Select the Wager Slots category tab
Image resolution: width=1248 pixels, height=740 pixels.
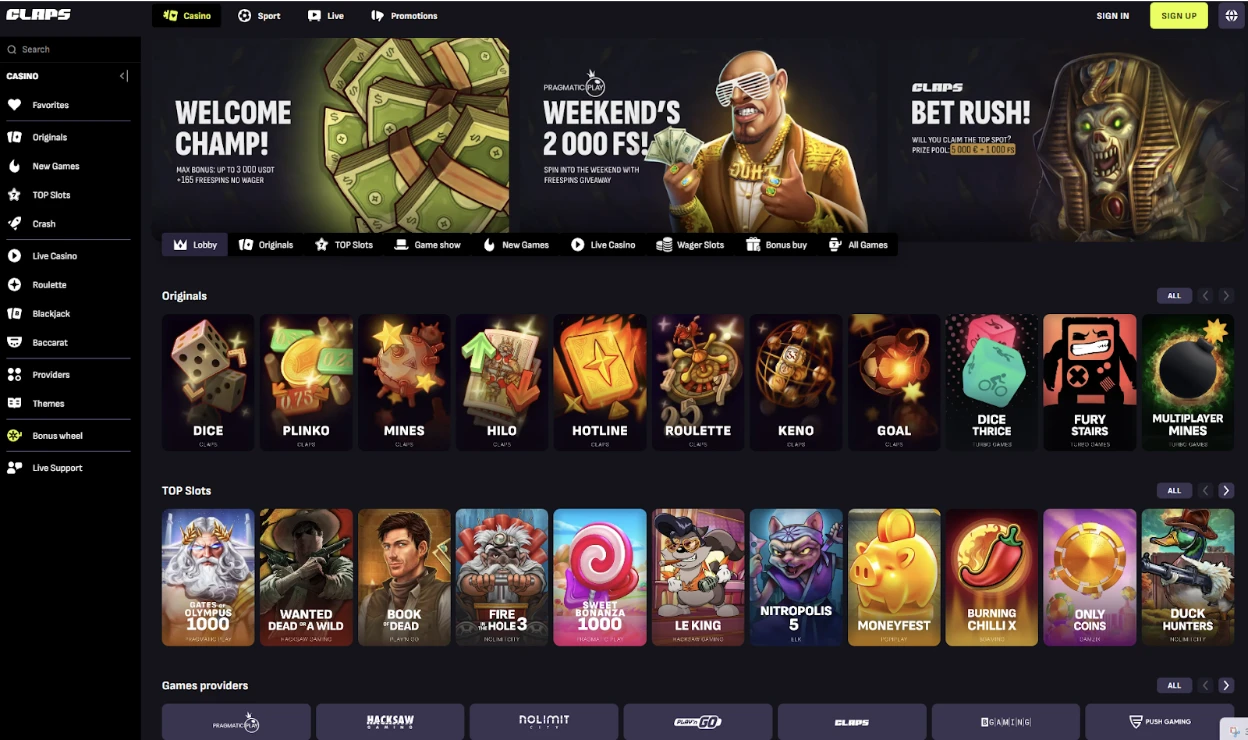coord(690,245)
